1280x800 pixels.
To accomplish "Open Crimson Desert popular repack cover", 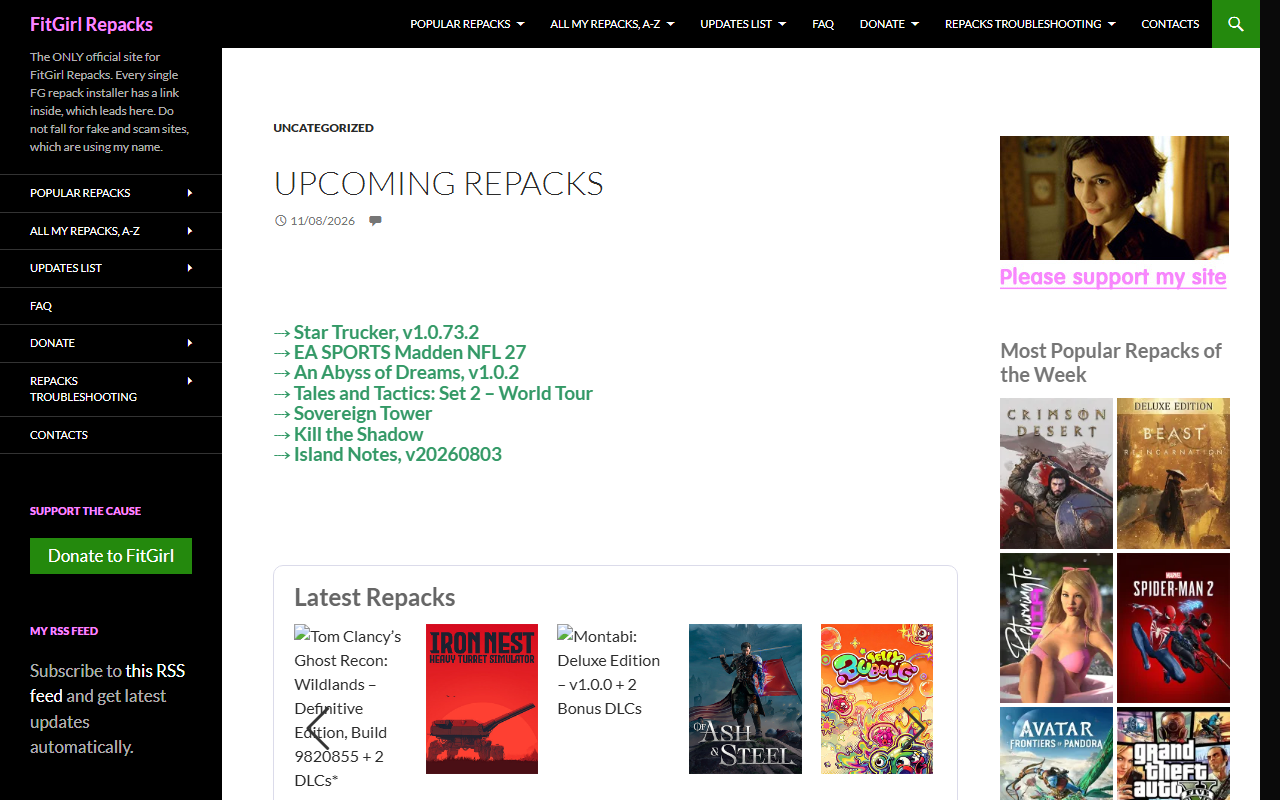I will click(1056, 473).
